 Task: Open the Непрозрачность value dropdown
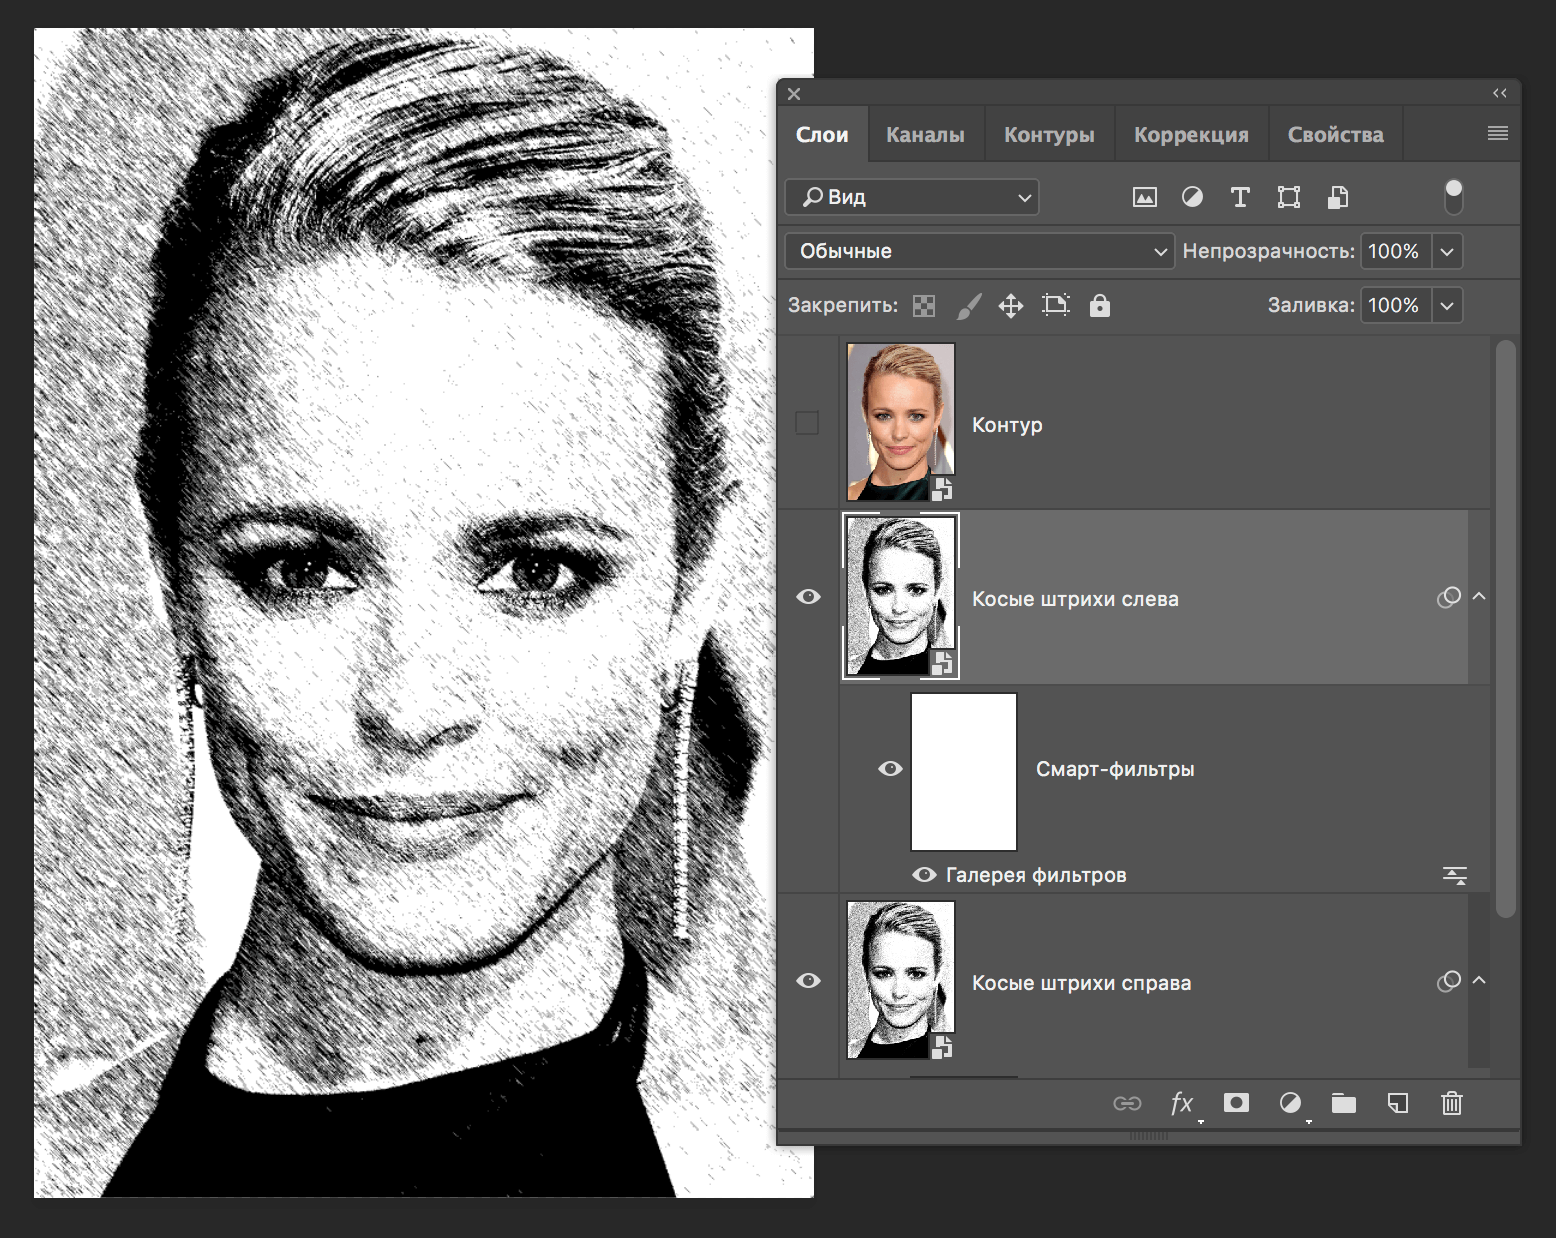coord(1447,251)
